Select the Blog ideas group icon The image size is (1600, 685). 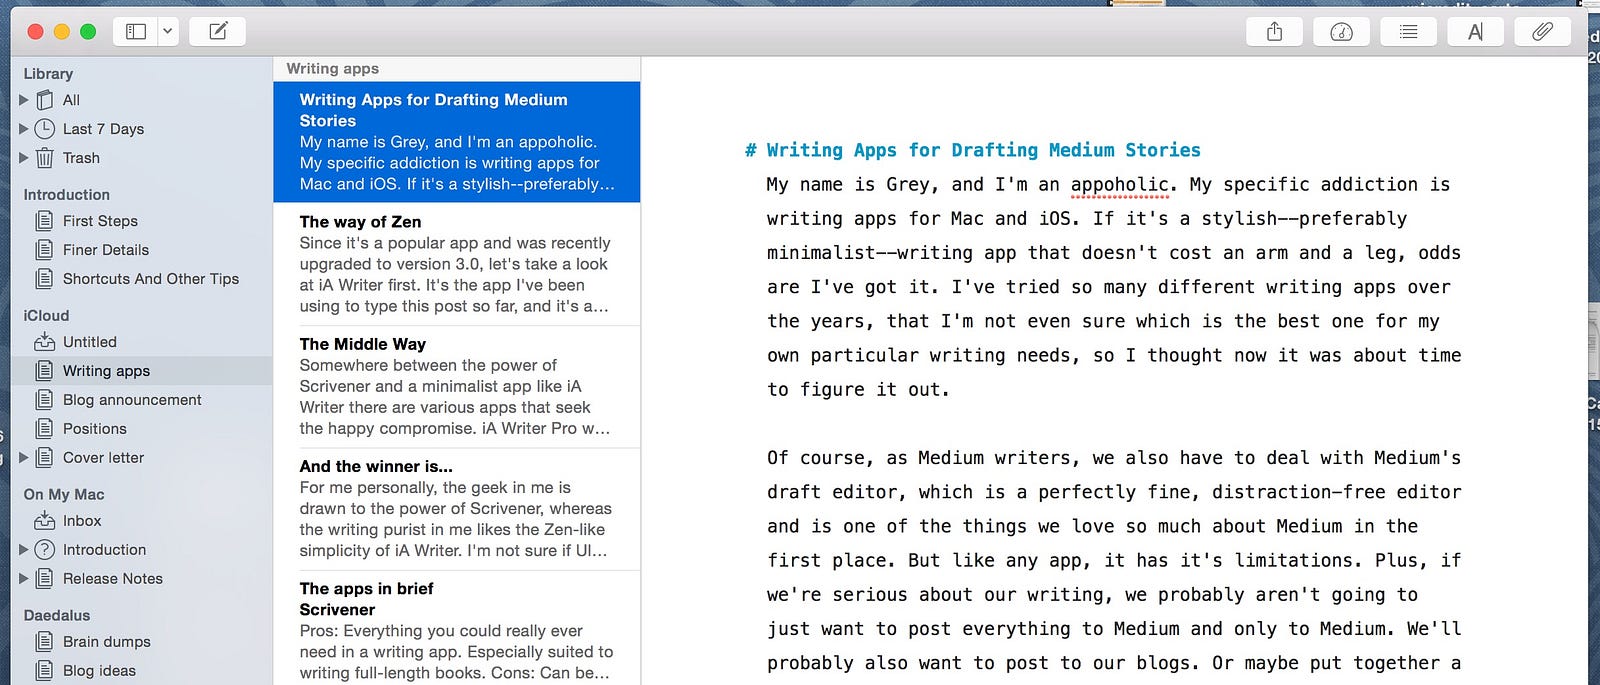[45, 671]
